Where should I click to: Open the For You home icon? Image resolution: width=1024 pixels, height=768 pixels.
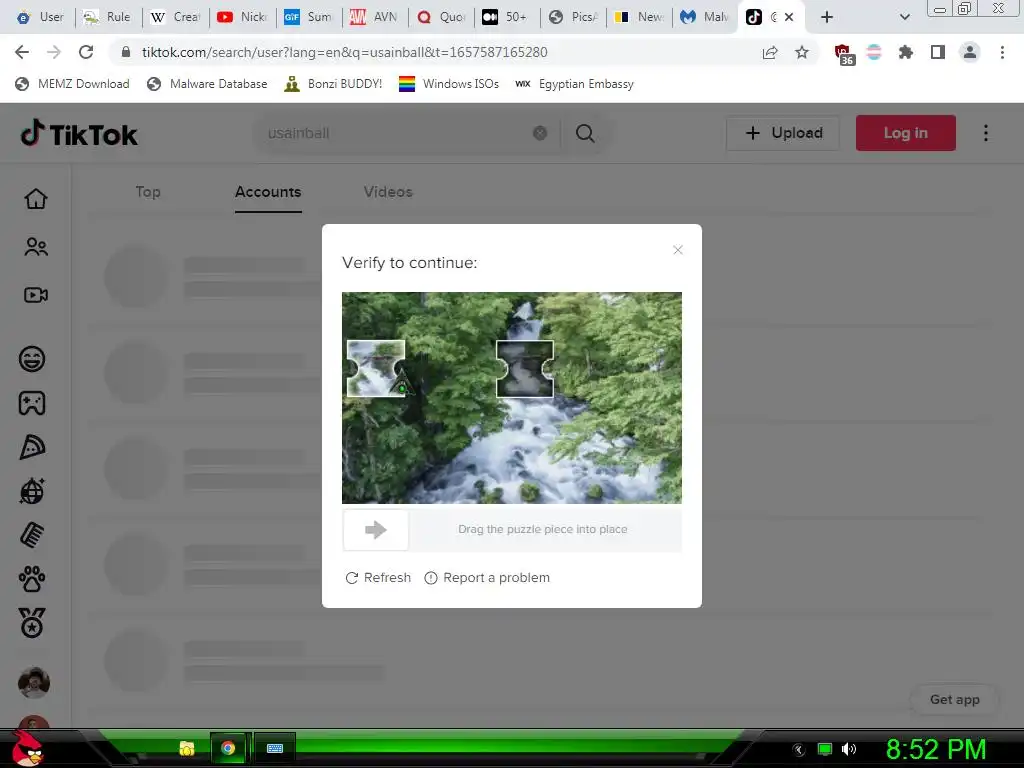tap(36, 199)
